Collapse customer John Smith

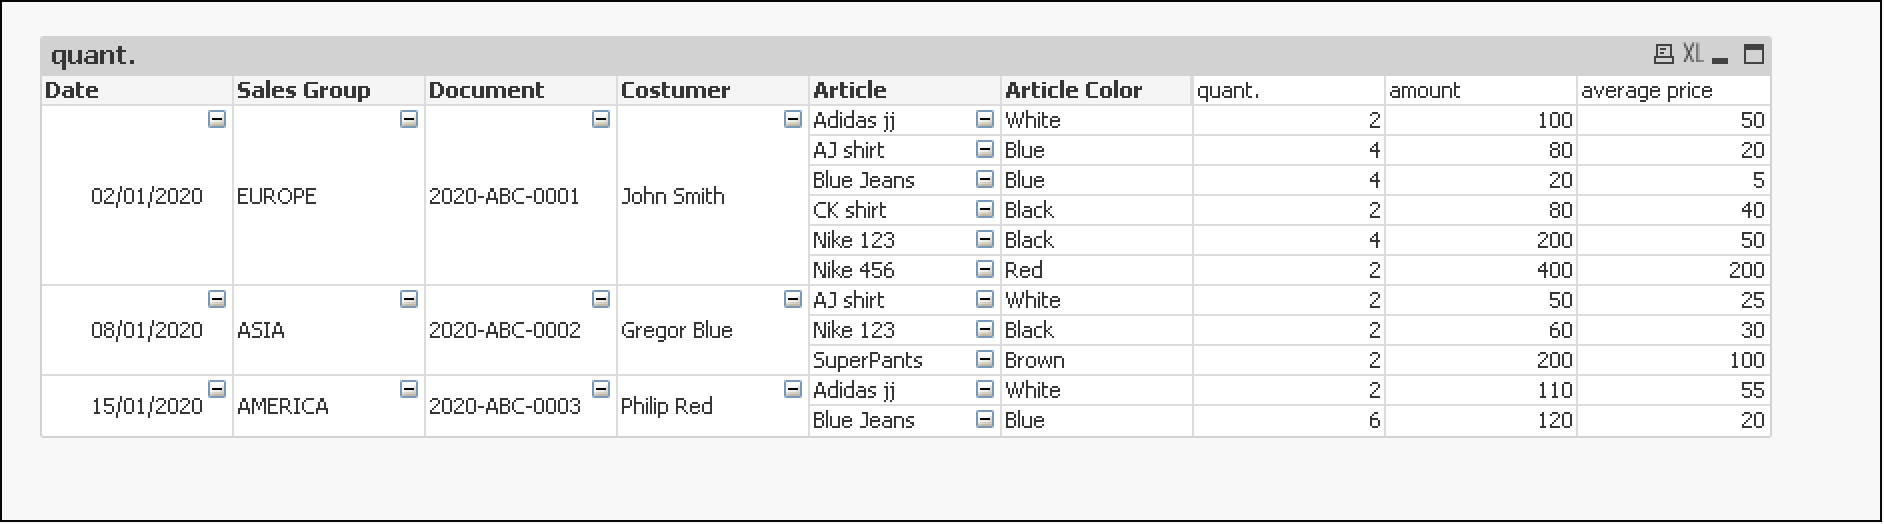[792, 120]
